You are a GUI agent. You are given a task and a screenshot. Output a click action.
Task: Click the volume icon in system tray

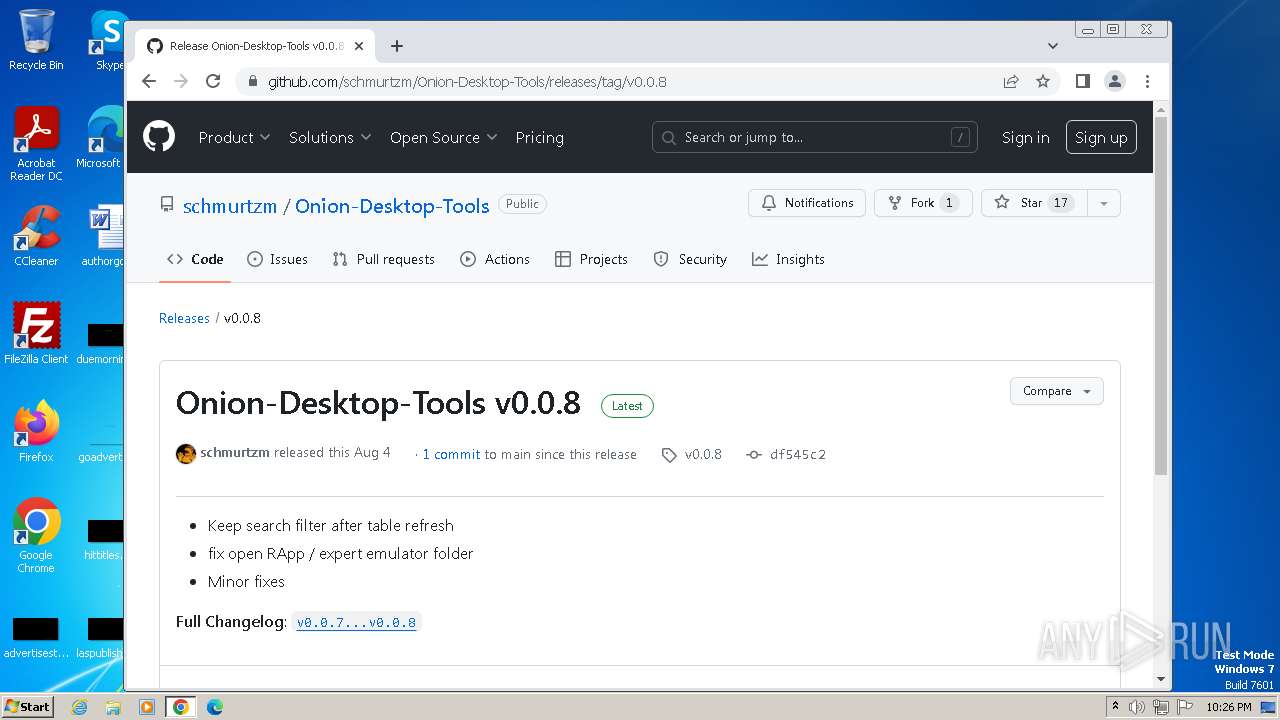point(1137,707)
